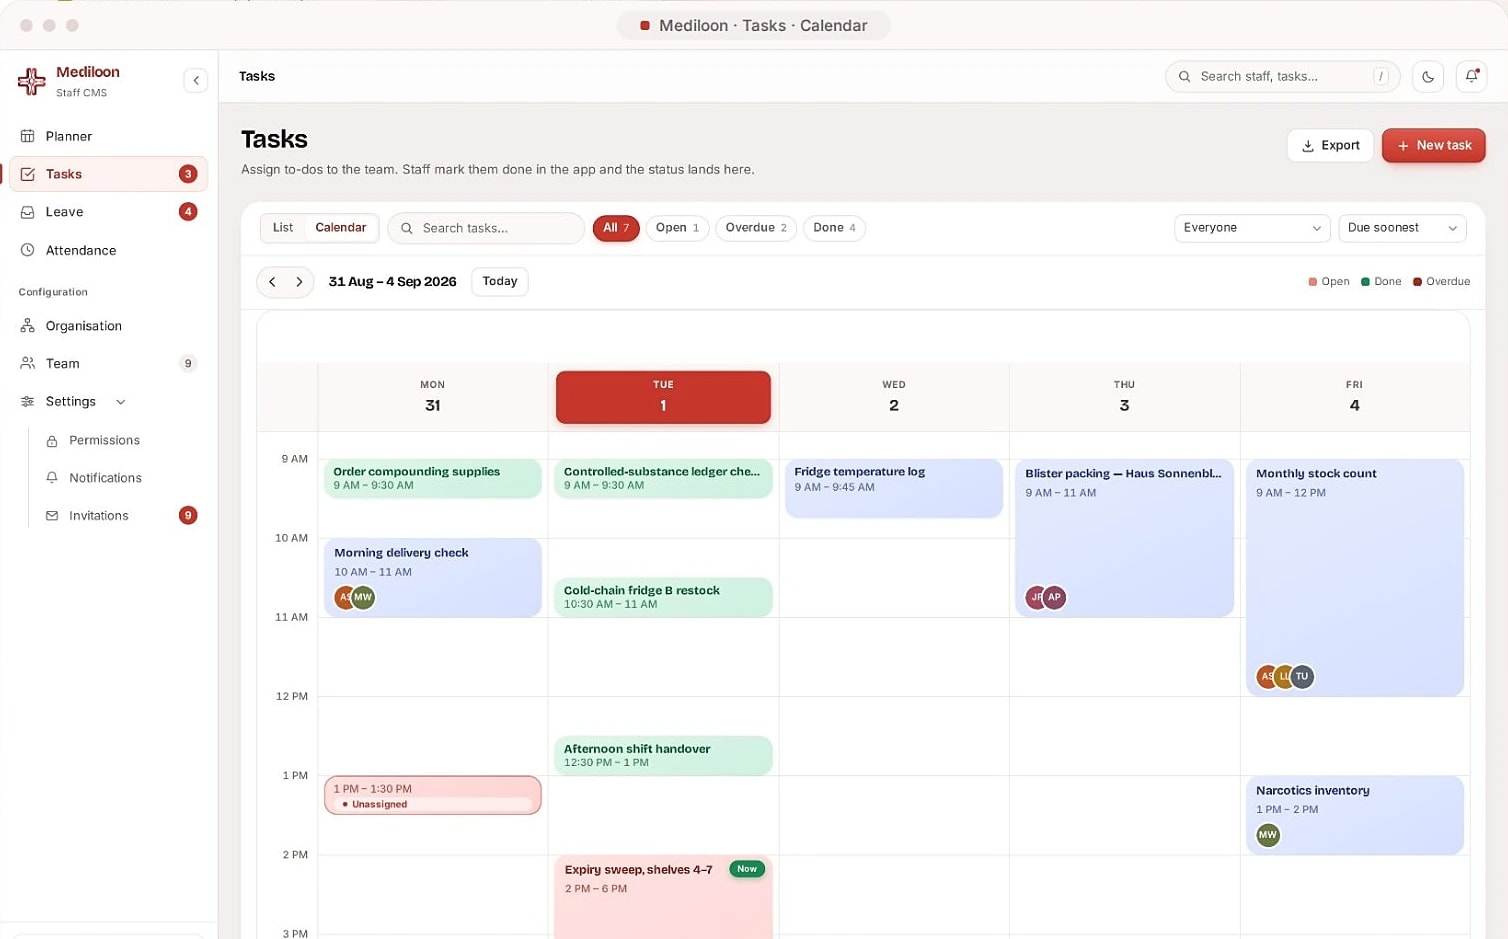Filter tasks by Open
Viewport: 1508px width, 939px height.
pyautogui.click(x=677, y=228)
